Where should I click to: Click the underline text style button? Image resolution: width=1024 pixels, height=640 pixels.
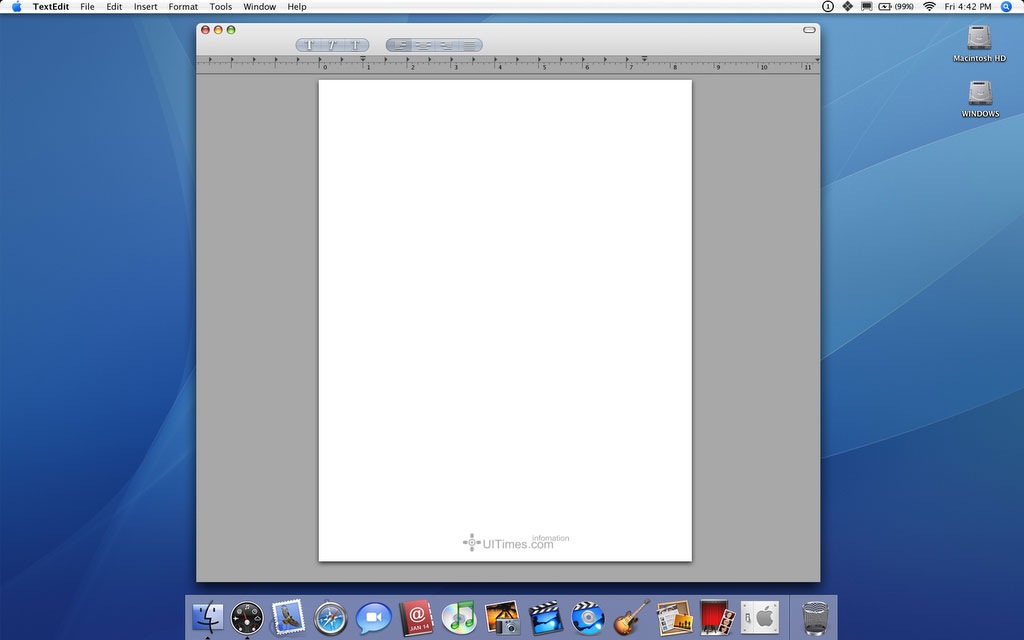(355, 45)
